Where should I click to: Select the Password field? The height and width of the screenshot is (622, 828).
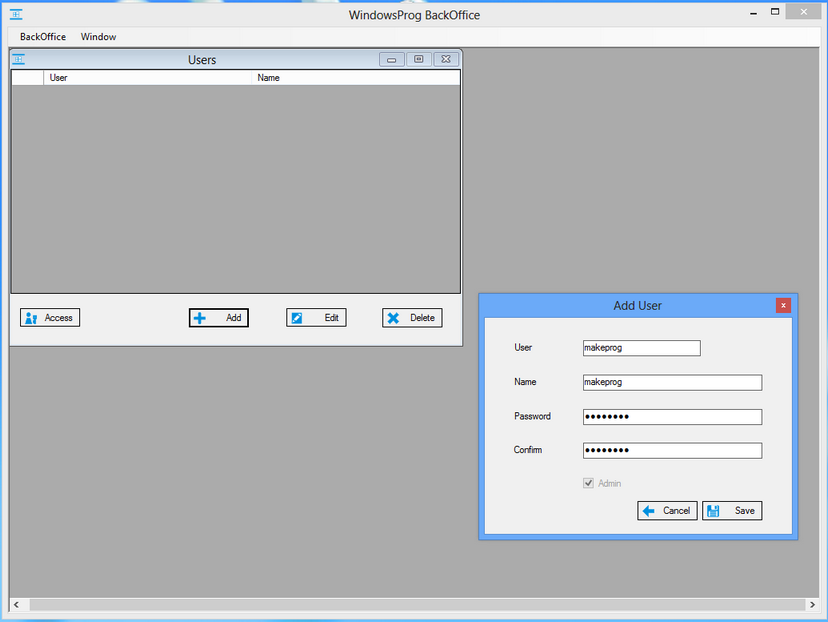click(670, 416)
